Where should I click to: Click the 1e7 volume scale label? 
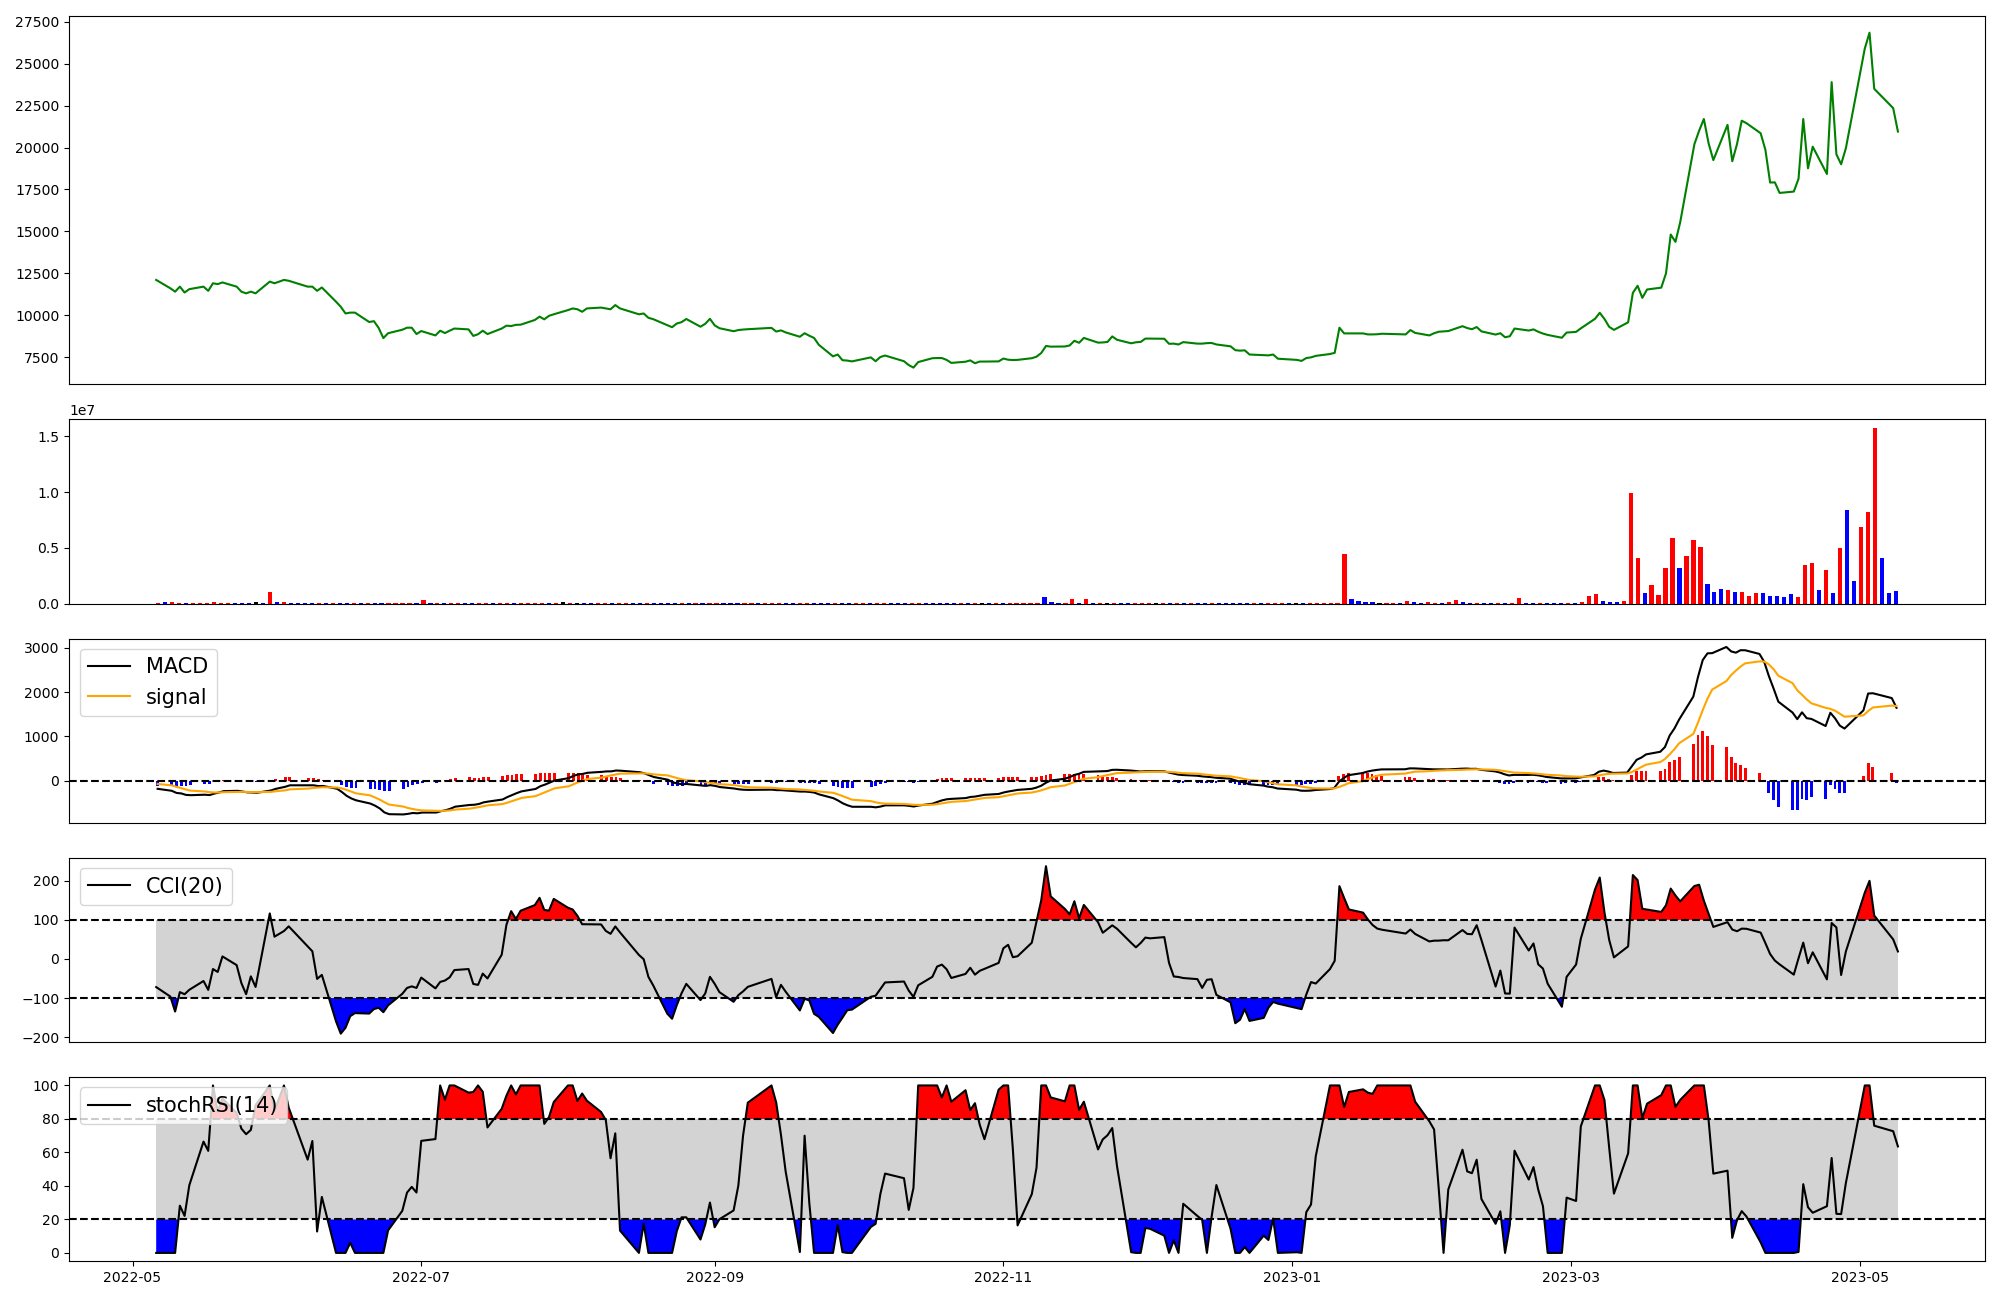click(x=82, y=410)
